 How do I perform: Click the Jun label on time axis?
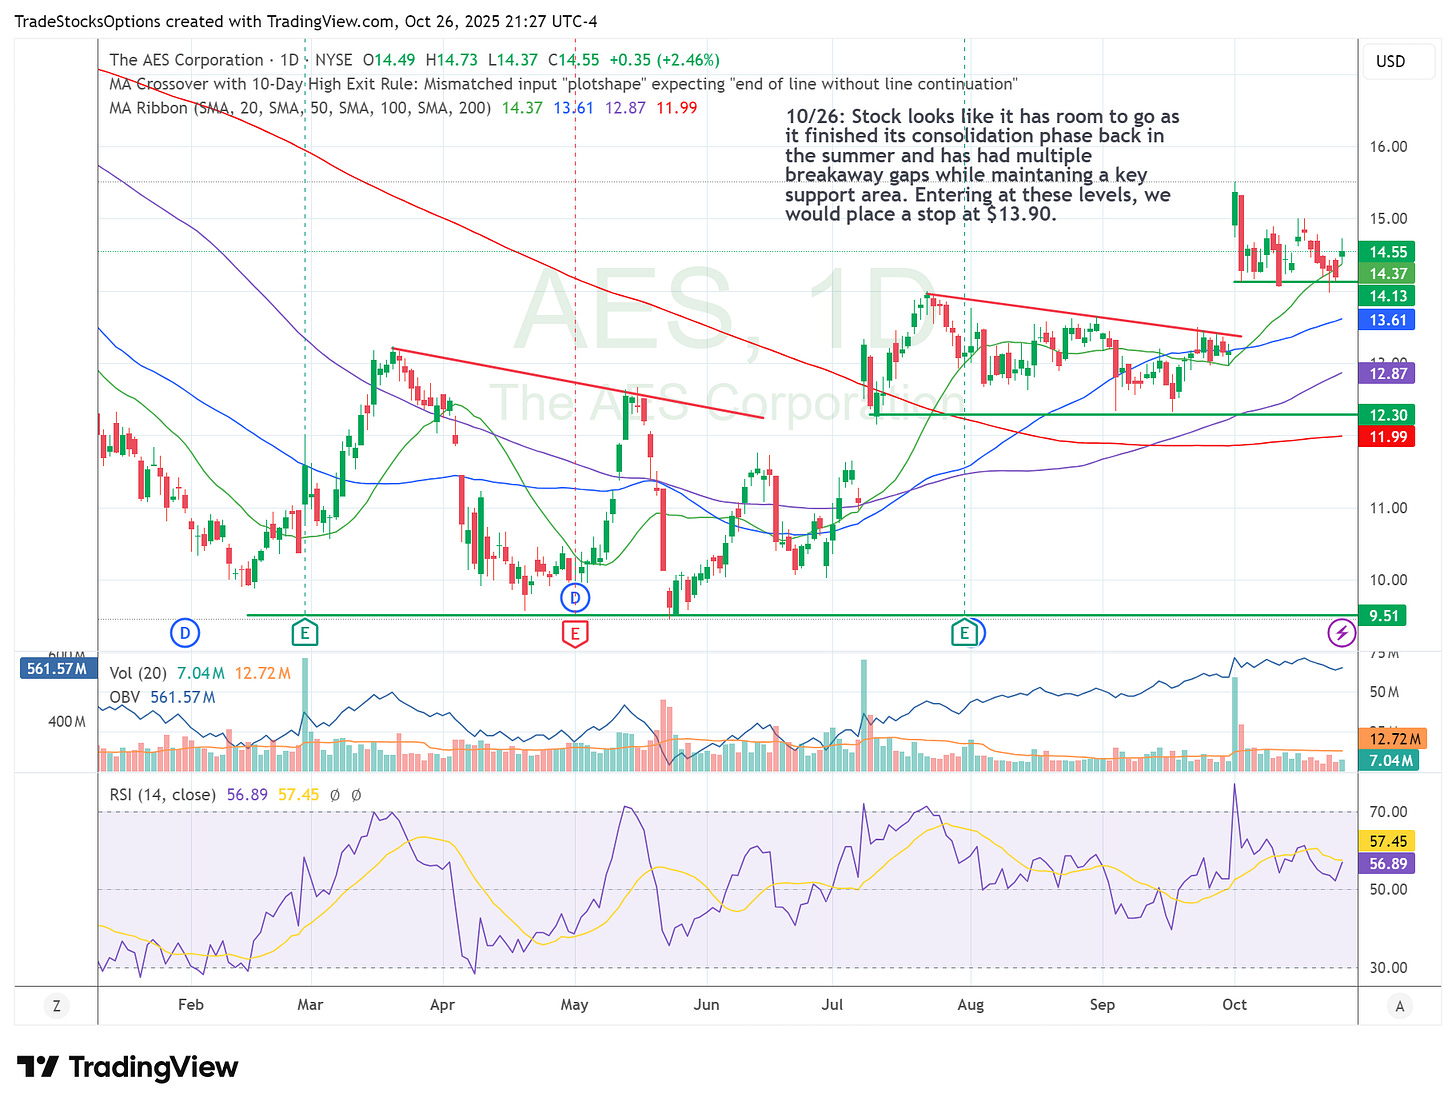point(706,1004)
